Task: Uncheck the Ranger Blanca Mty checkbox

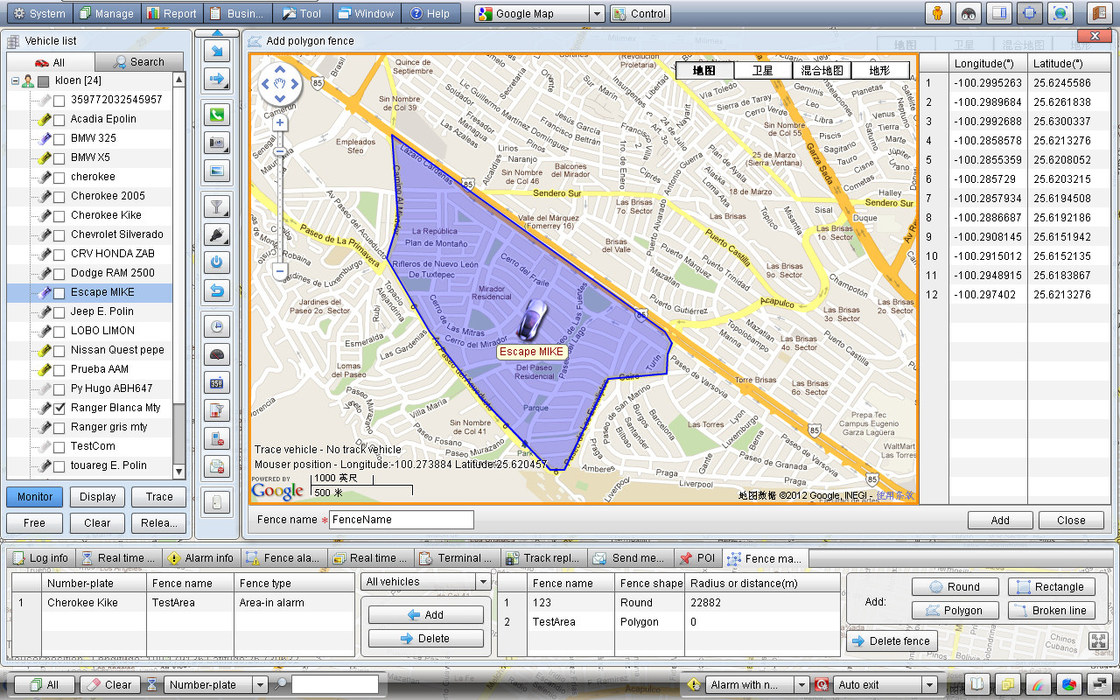Action: (60, 408)
